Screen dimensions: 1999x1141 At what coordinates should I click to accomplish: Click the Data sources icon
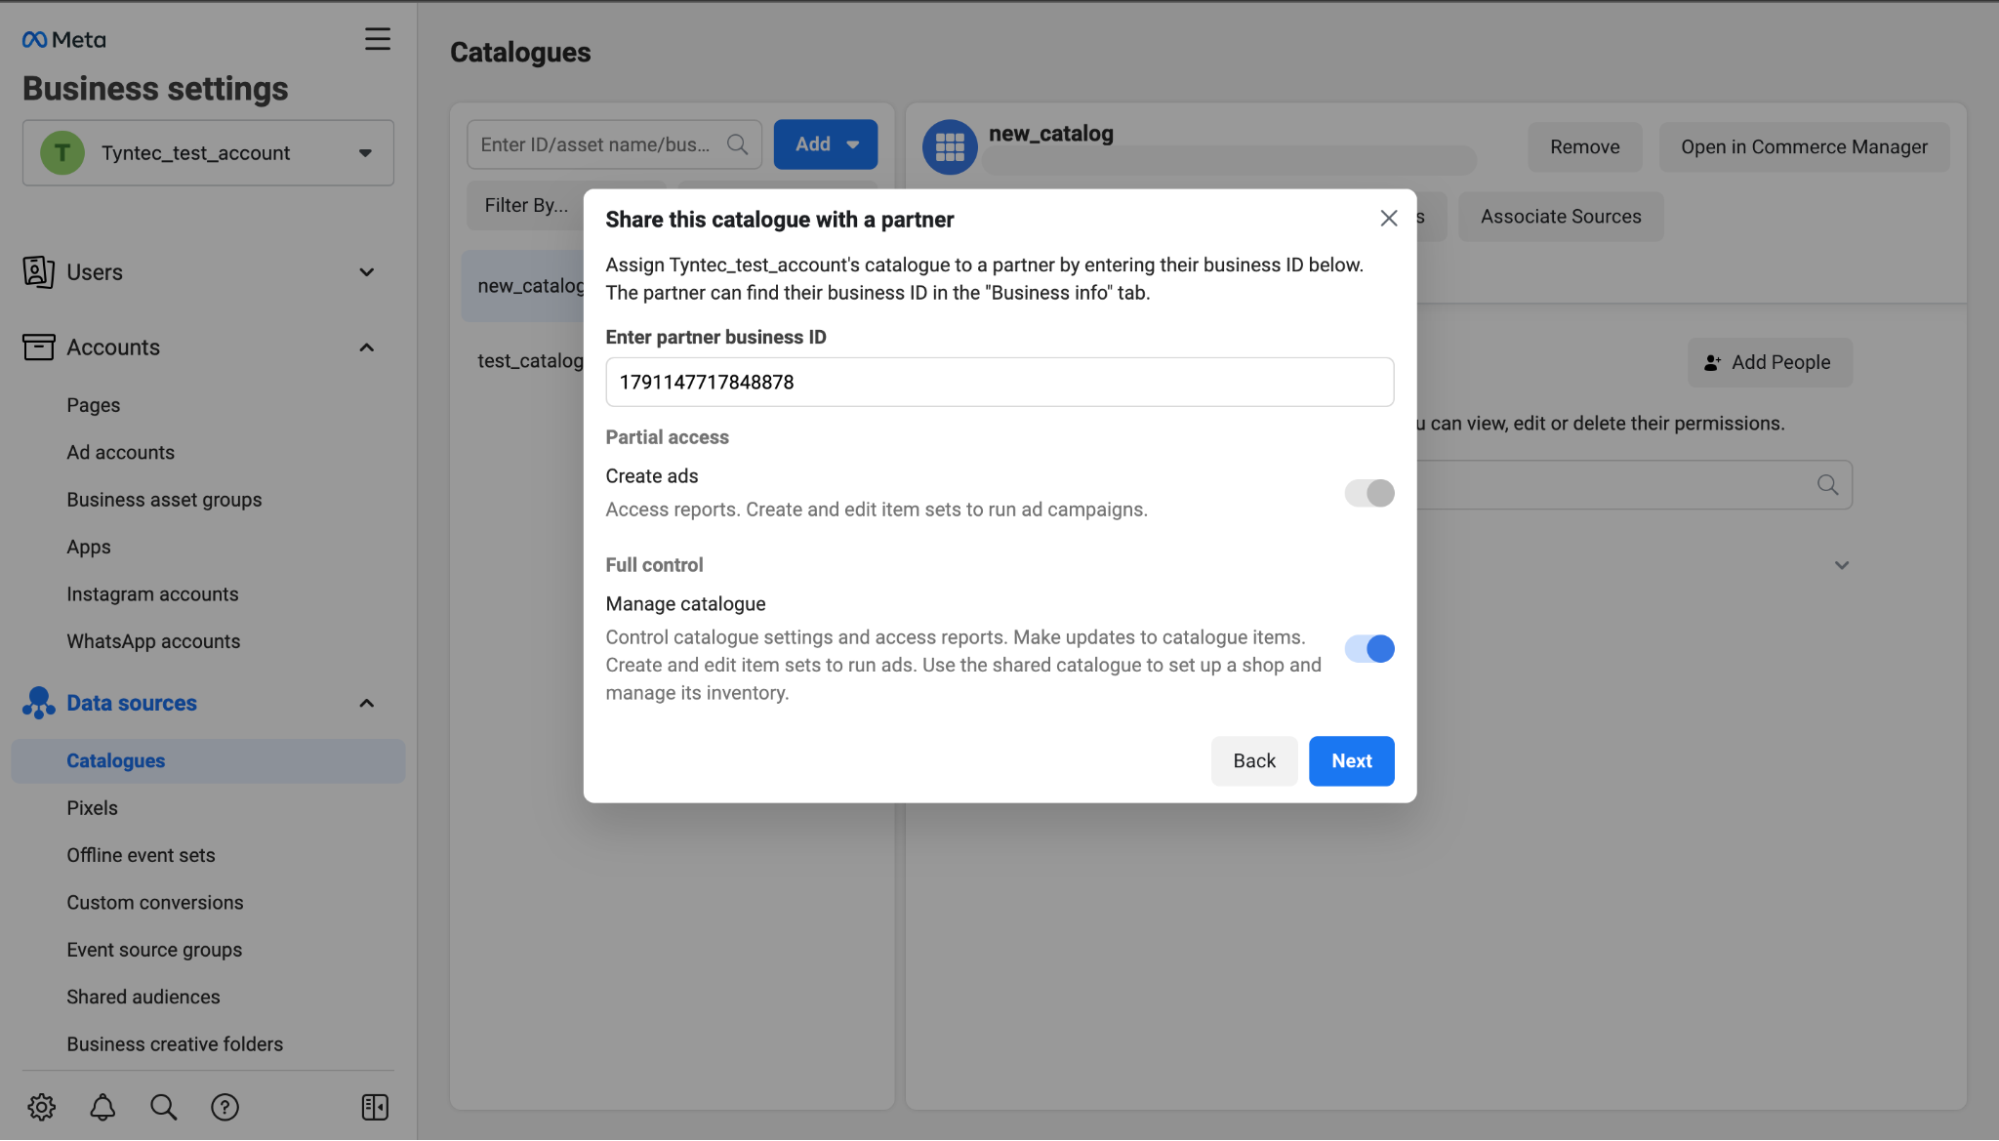point(38,703)
